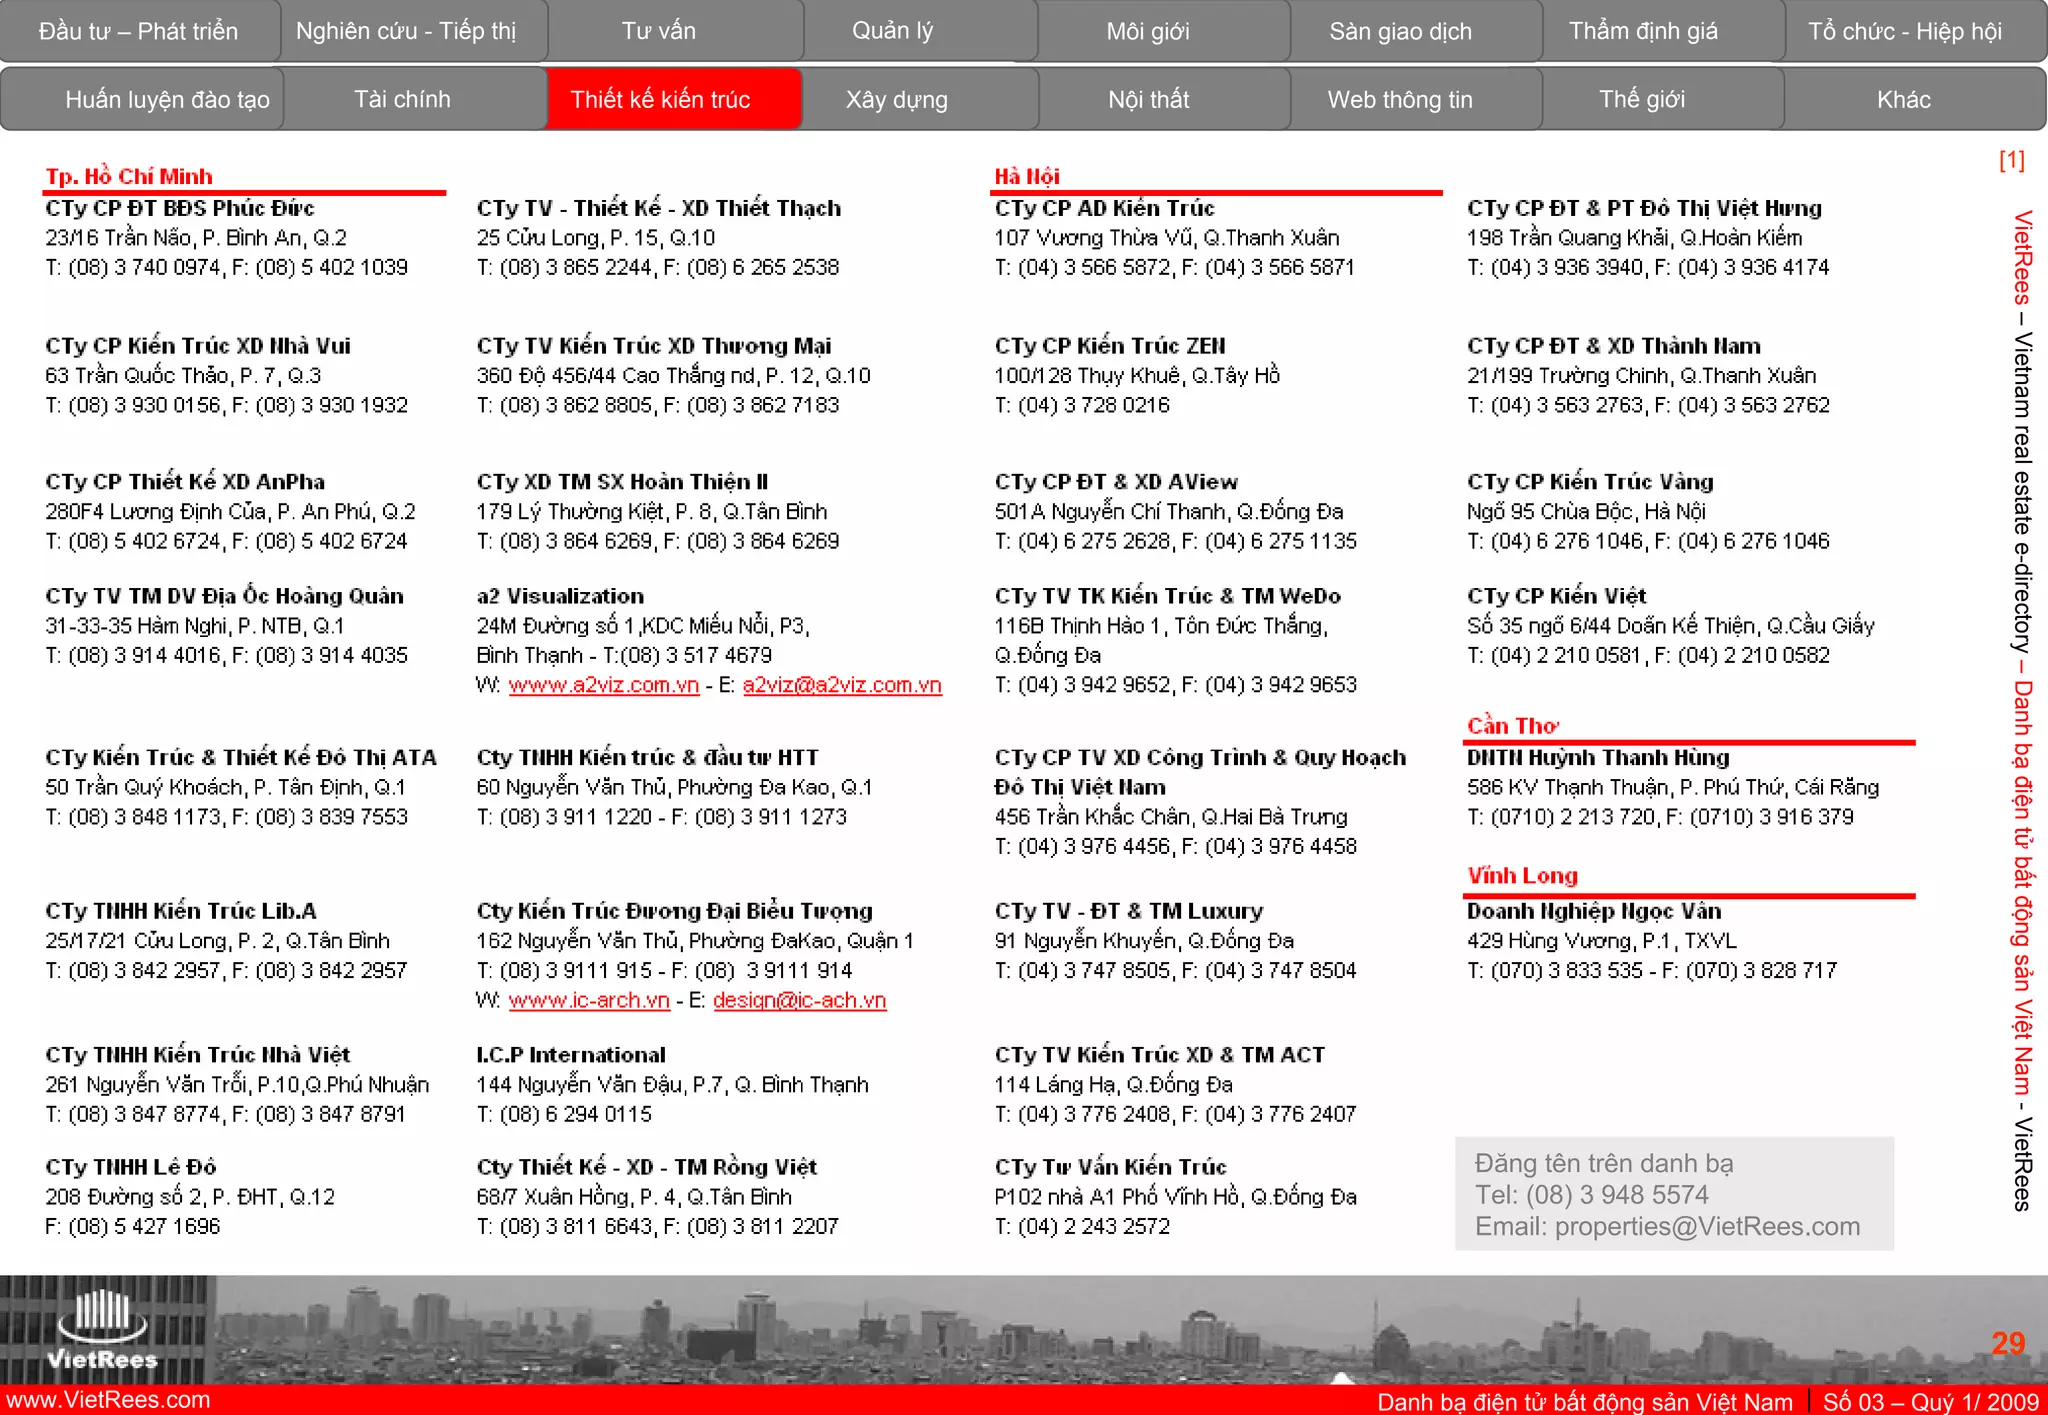Click the VietRees logo in the footer
The image size is (2048, 1415).
tap(103, 1330)
